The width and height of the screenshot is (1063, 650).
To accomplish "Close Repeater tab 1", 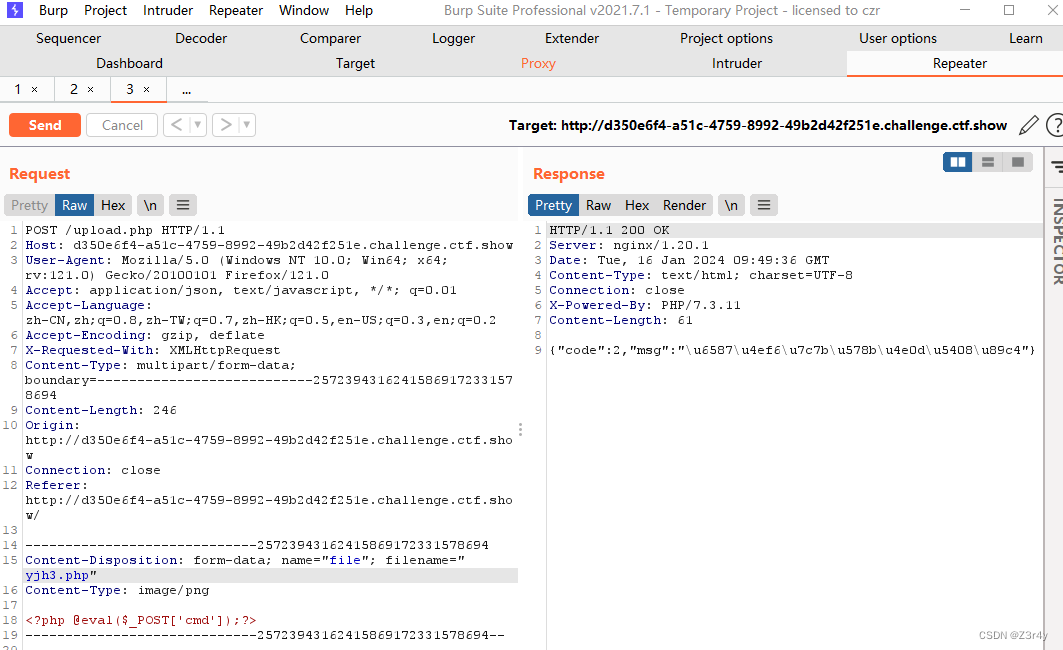I will [x=35, y=89].
